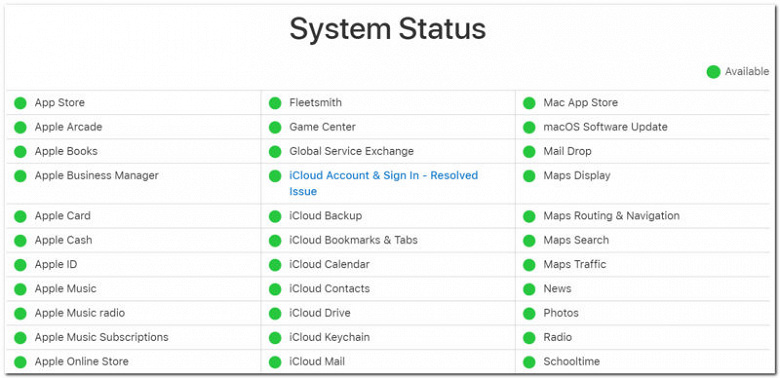The width and height of the screenshot is (780, 378).
Task: Select the Apple Music Subscriptions service name
Action: 101,337
